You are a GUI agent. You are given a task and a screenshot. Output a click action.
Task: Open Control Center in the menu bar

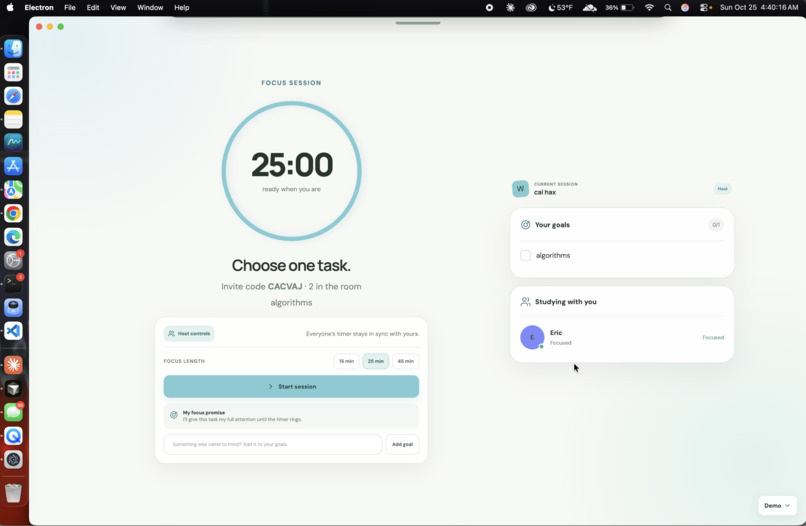pyautogui.click(x=705, y=8)
